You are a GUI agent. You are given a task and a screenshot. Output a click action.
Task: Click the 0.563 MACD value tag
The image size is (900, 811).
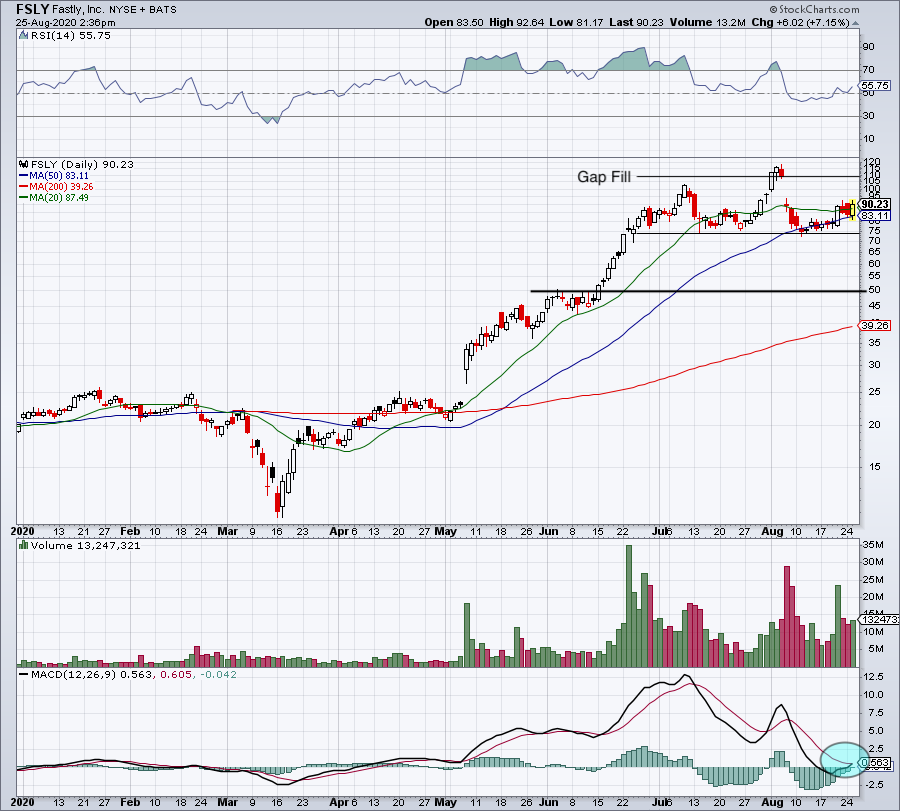(x=873, y=763)
